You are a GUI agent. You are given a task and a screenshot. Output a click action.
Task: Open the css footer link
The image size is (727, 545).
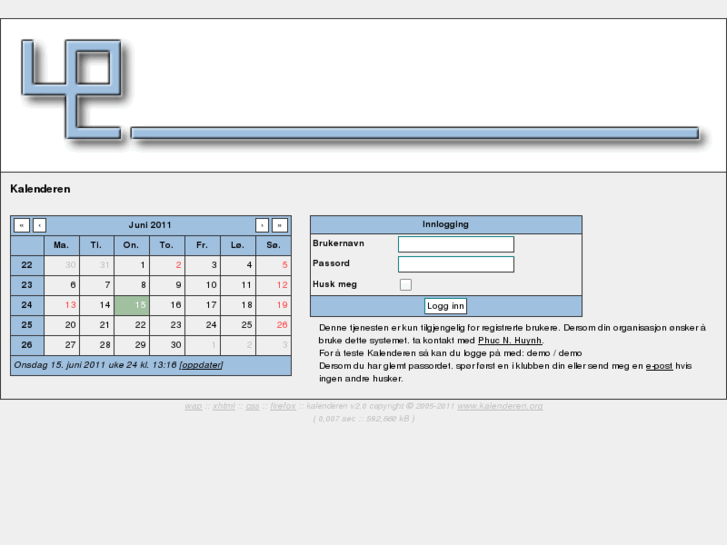[253, 406]
